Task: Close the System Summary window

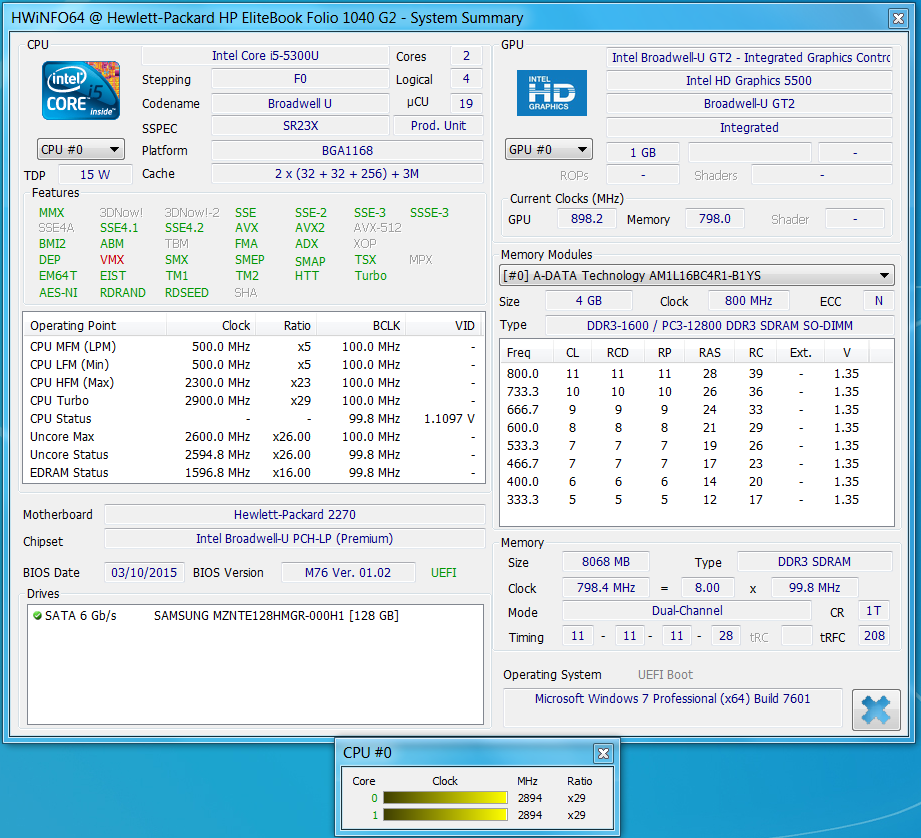Action: click(898, 18)
